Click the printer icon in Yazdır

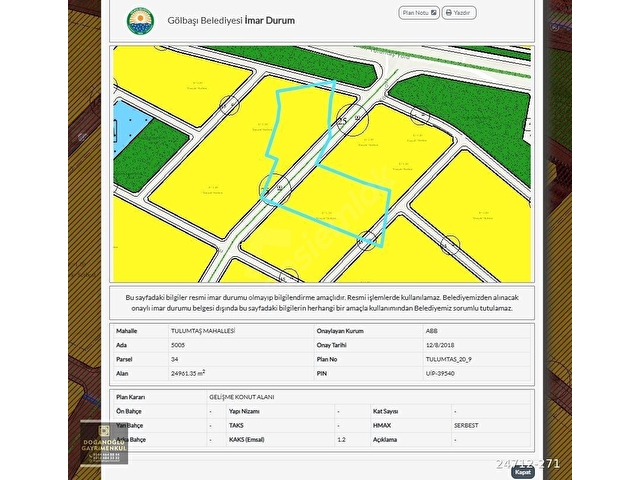click(449, 13)
